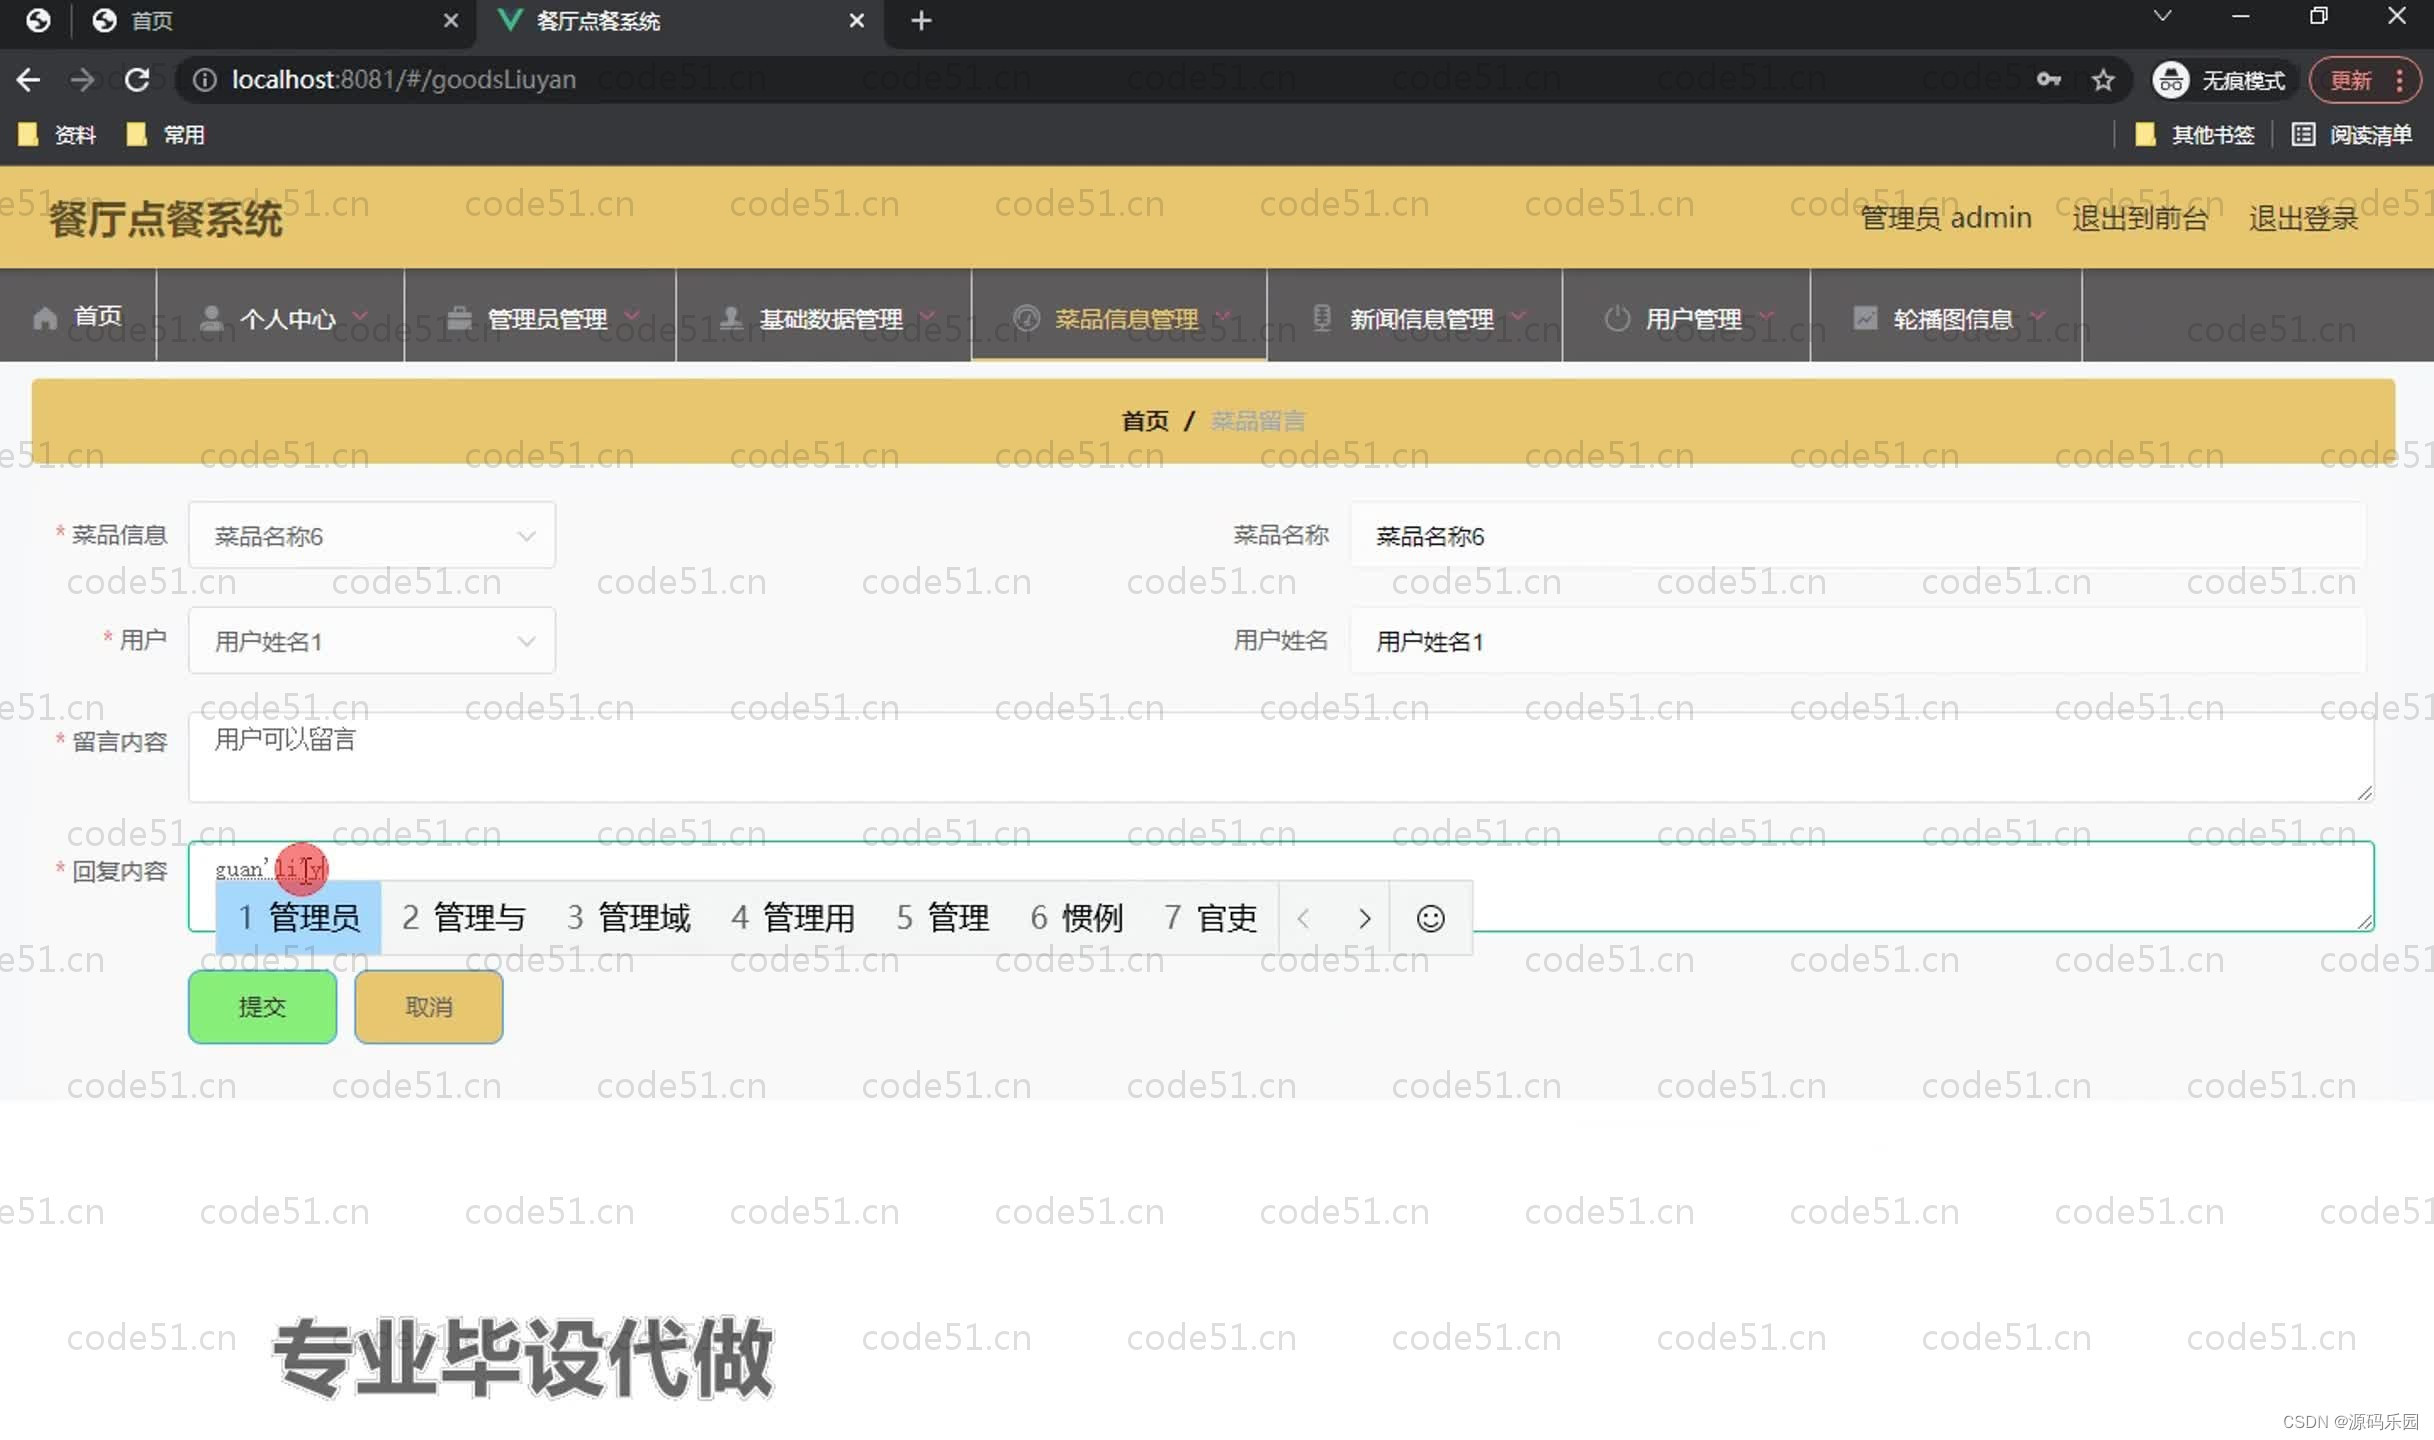Click the power icon on 用户管理
This screenshot has width=2434, height=1440.
pyautogui.click(x=1617, y=318)
